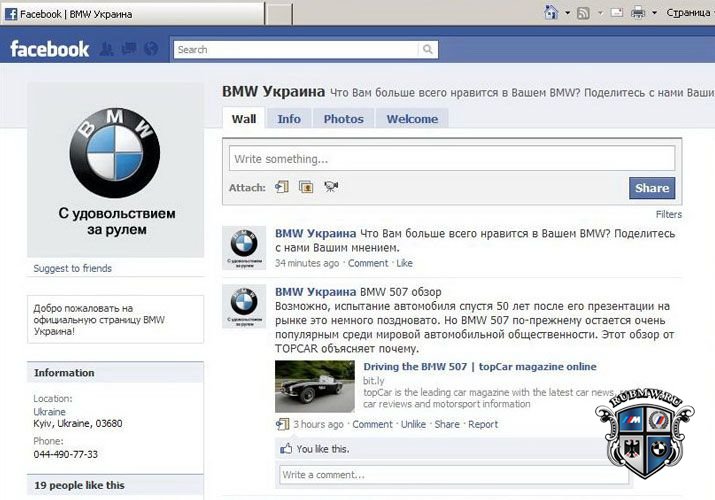This screenshot has height=500, width=715.
Task: Click Report on the BMW 507 post
Action: [x=483, y=424]
